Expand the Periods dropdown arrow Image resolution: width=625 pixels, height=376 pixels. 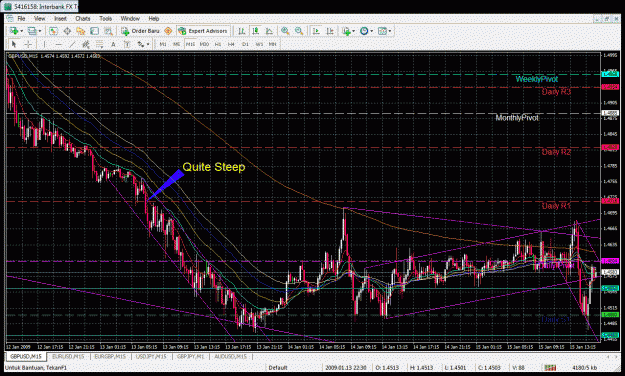(x=371, y=31)
